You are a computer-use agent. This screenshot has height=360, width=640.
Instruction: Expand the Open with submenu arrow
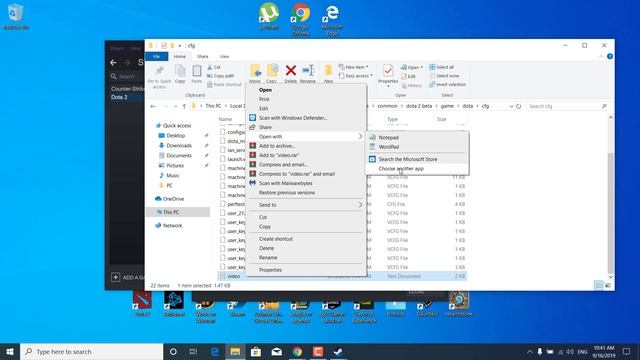[x=360, y=136]
